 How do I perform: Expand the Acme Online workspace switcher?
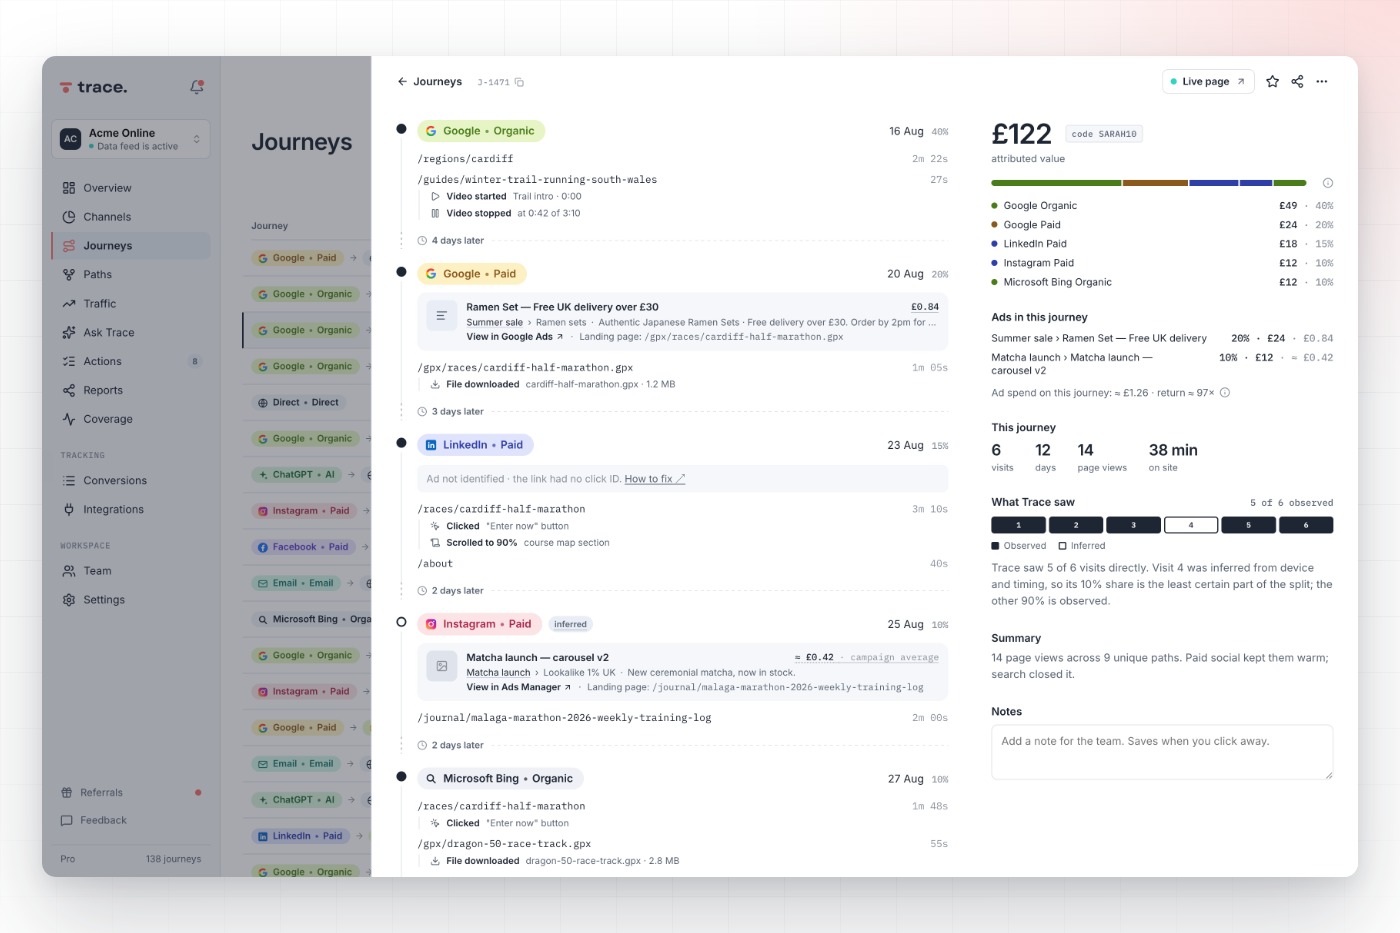click(131, 139)
